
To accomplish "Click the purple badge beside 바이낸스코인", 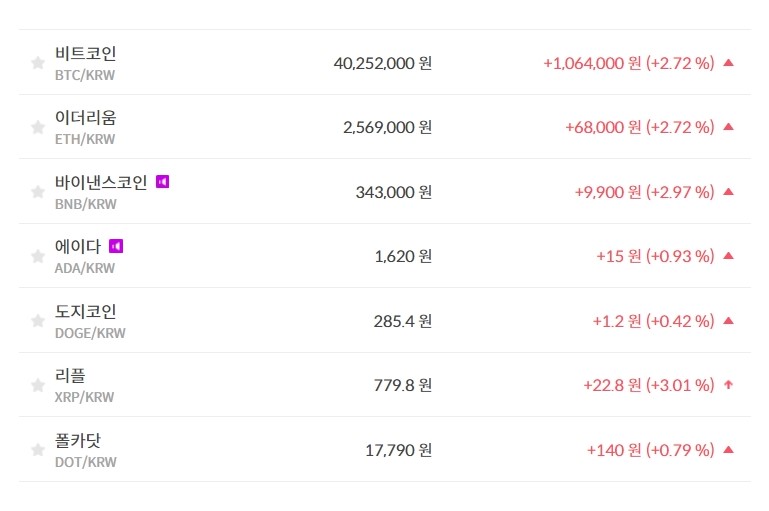I will (x=163, y=182).
